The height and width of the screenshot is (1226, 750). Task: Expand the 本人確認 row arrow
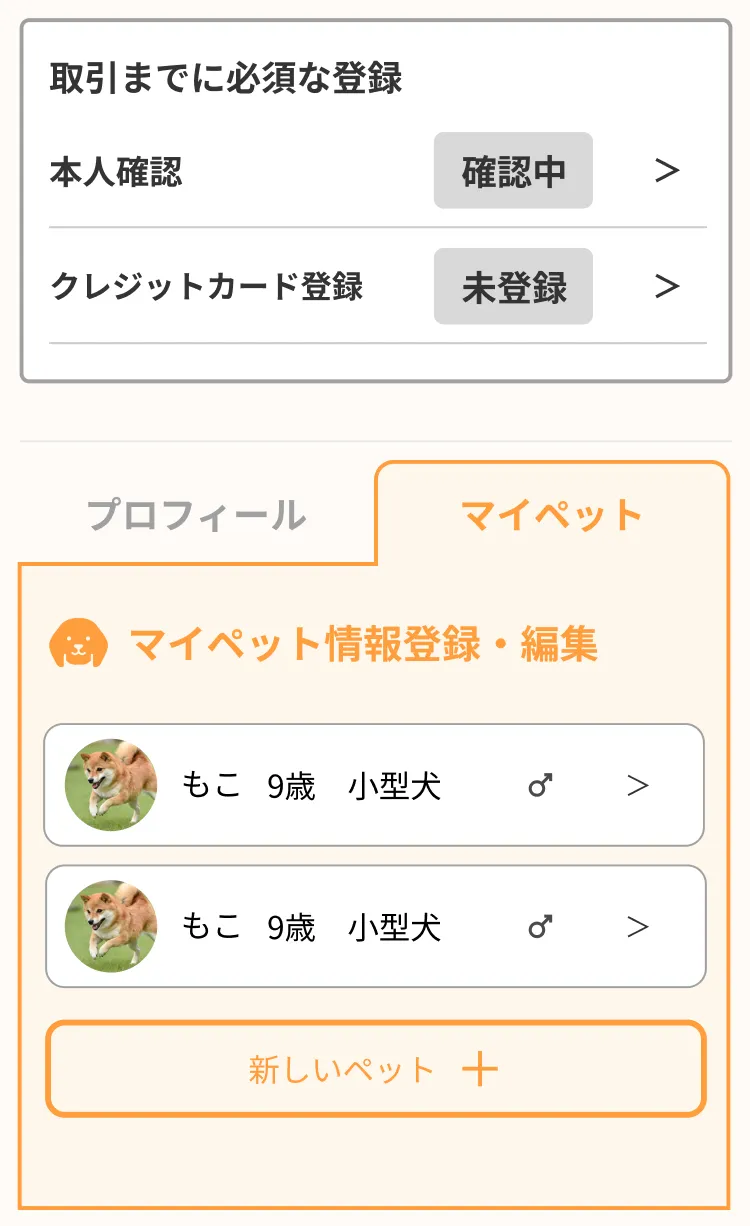(x=667, y=171)
